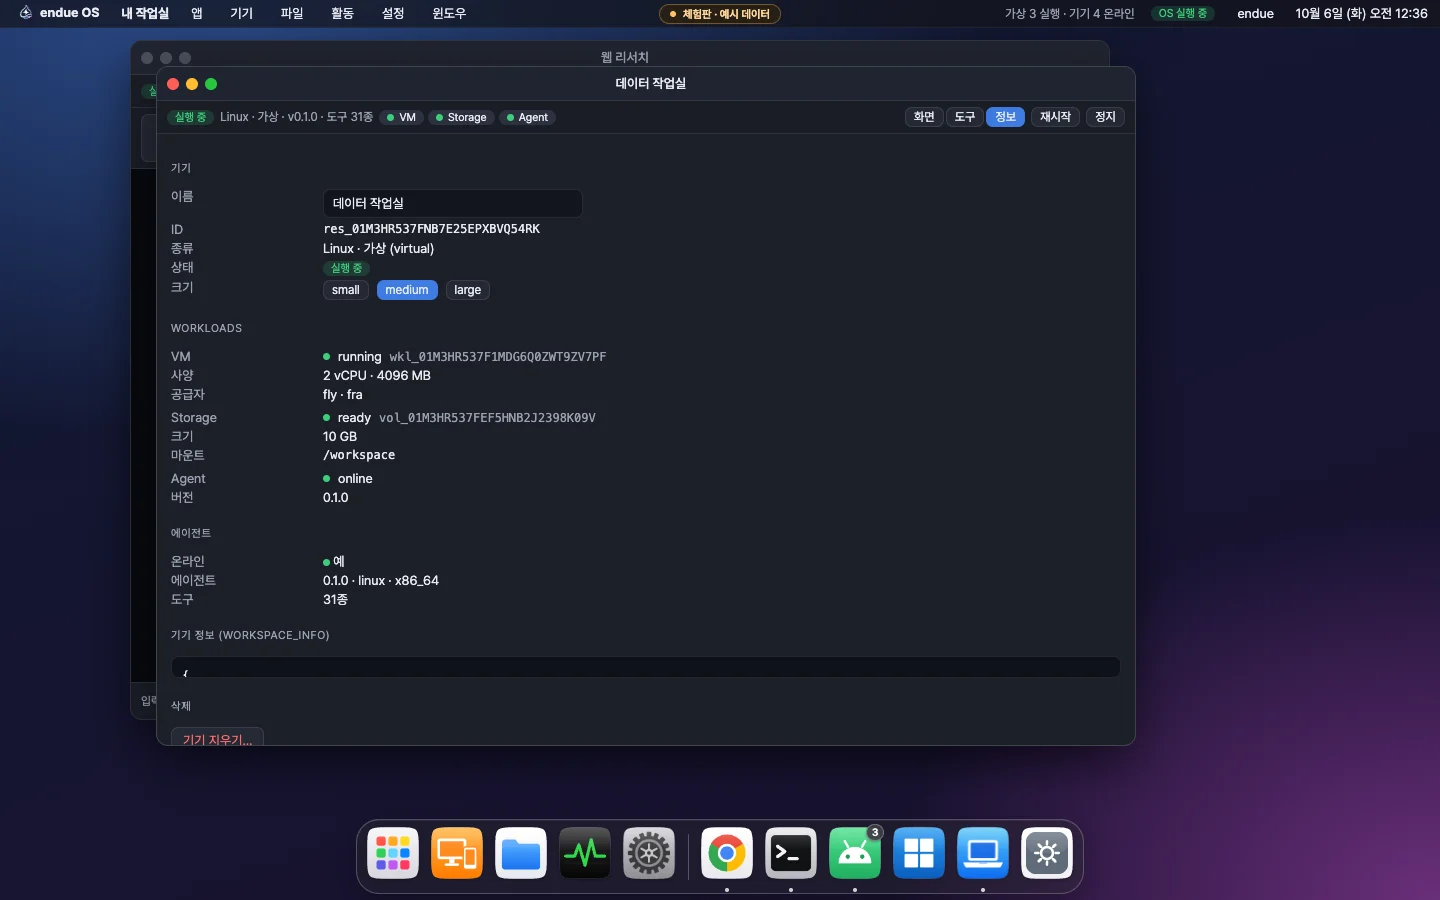Image resolution: width=1440 pixels, height=900 pixels.
Task: Switch to the 정보 tab
Action: (1006, 117)
